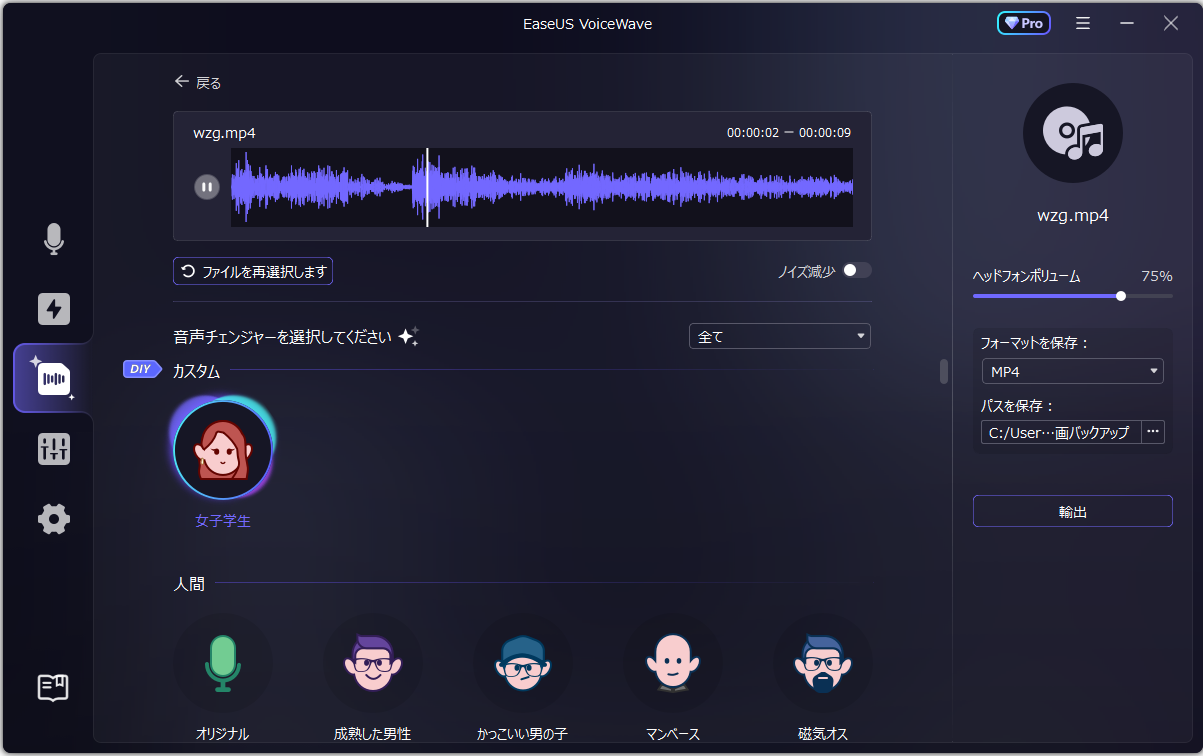1203x756 pixels.
Task: Open settings via the gear icon
Action: pyautogui.click(x=53, y=518)
